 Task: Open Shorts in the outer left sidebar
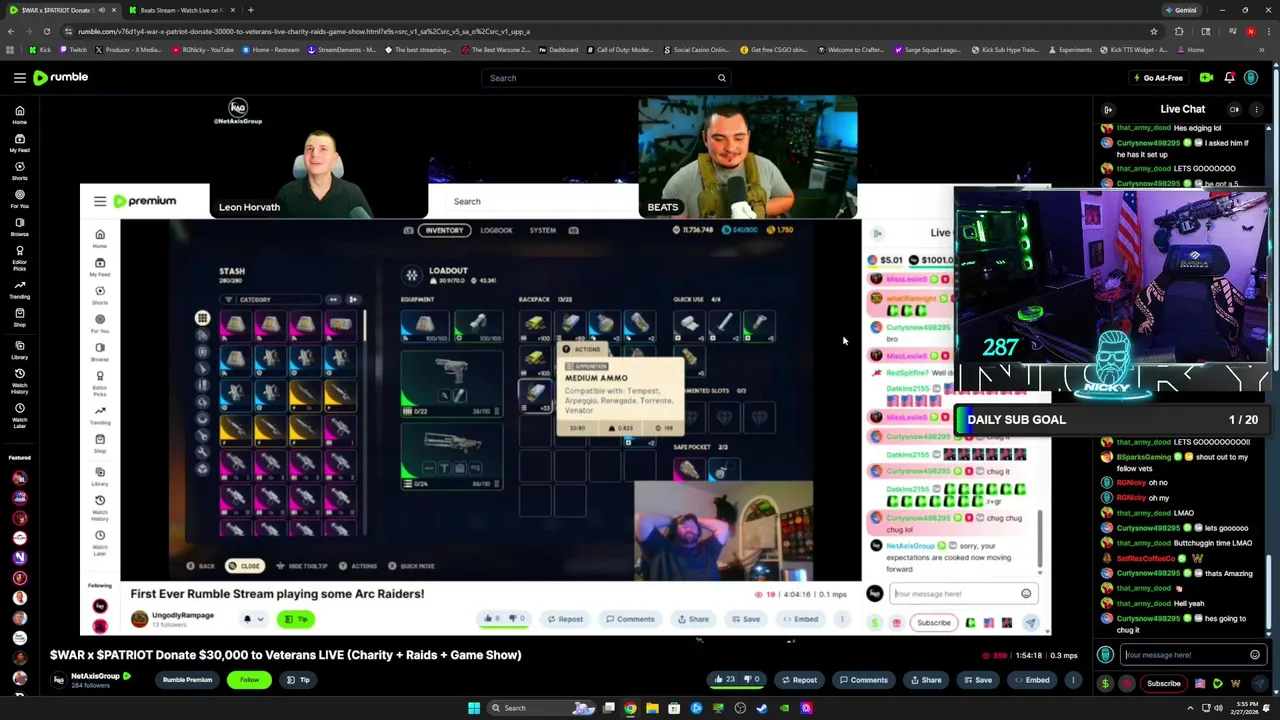[x=19, y=171]
